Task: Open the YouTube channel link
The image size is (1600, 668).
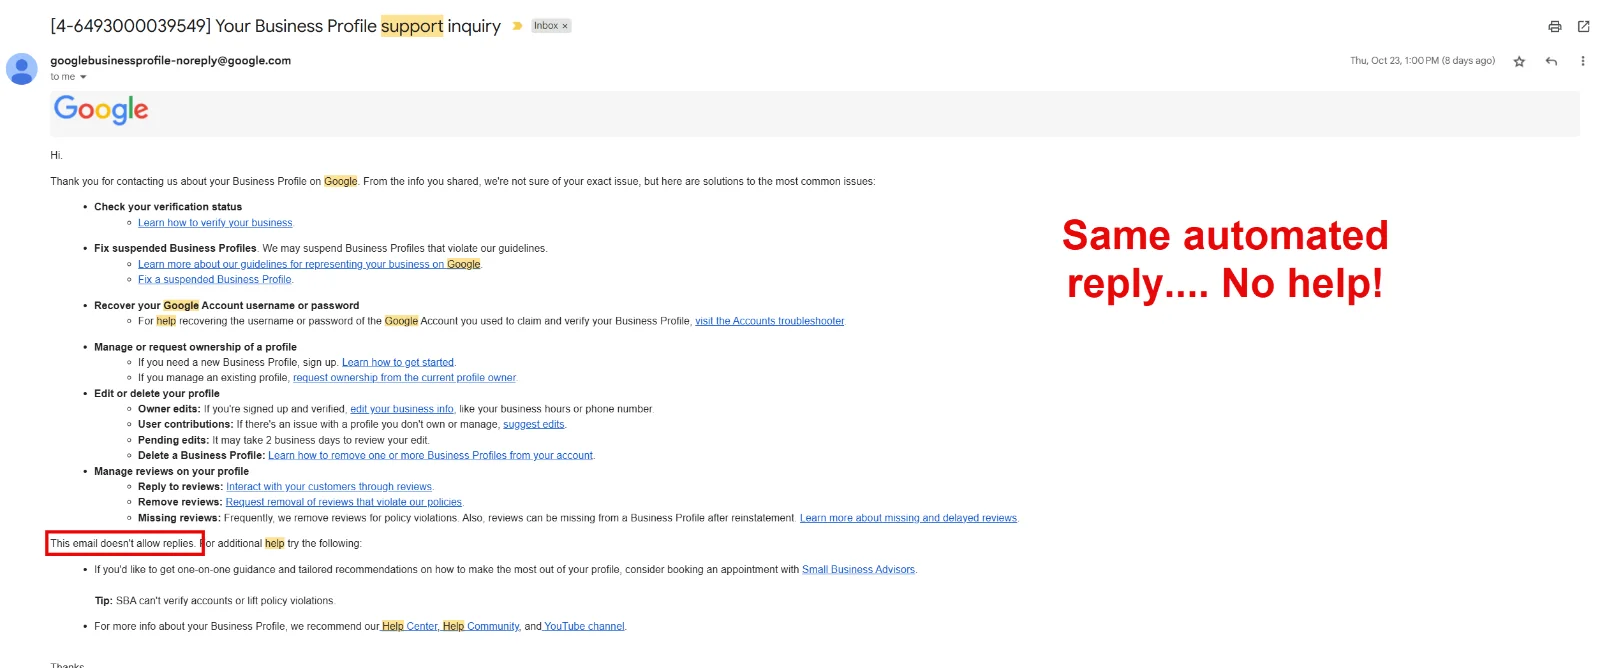Action: click(x=584, y=627)
